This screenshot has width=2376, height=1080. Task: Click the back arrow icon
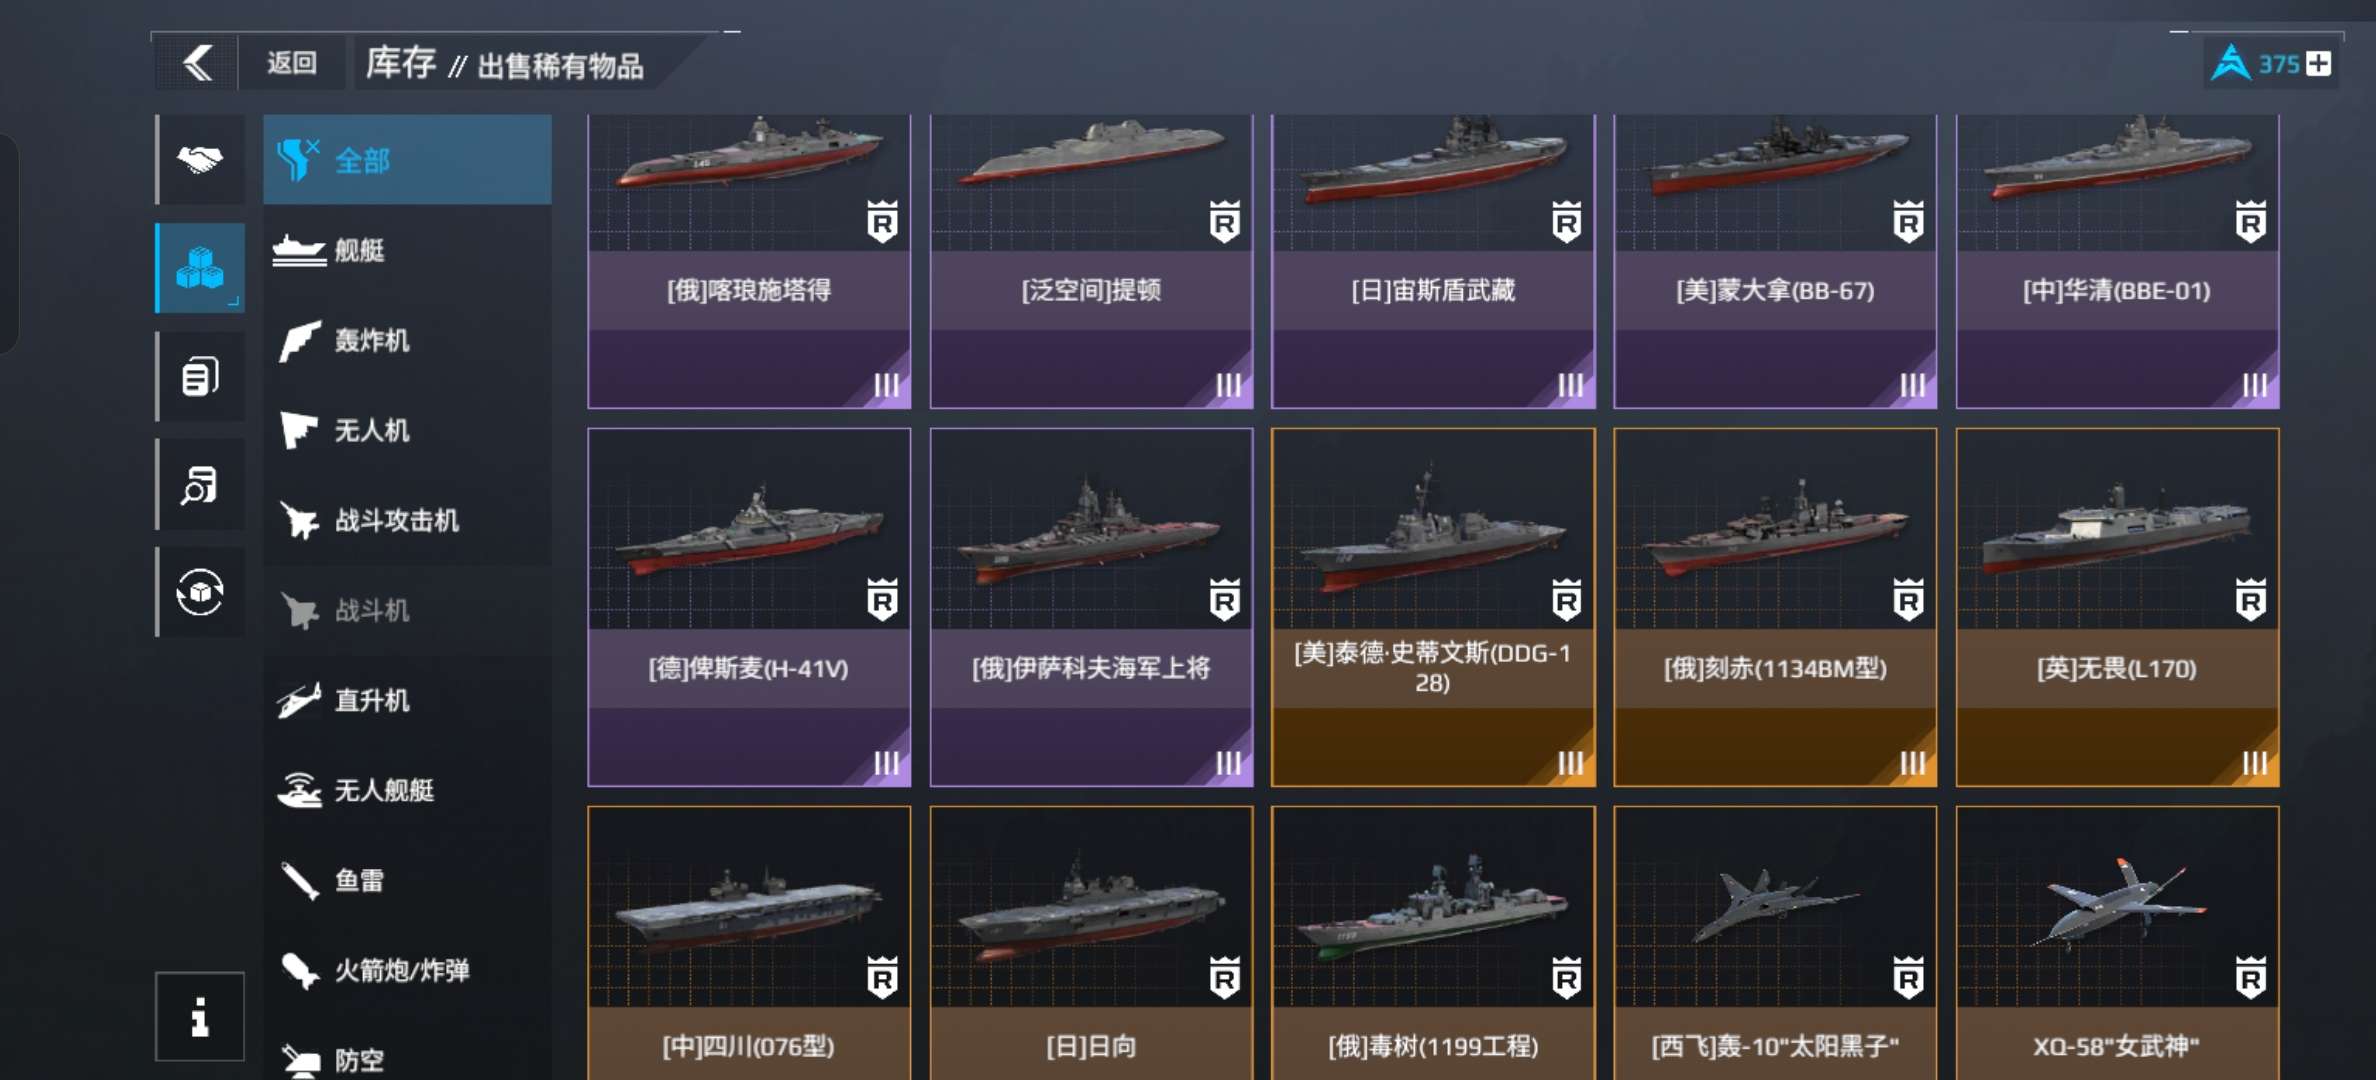(x=198, y=63)
